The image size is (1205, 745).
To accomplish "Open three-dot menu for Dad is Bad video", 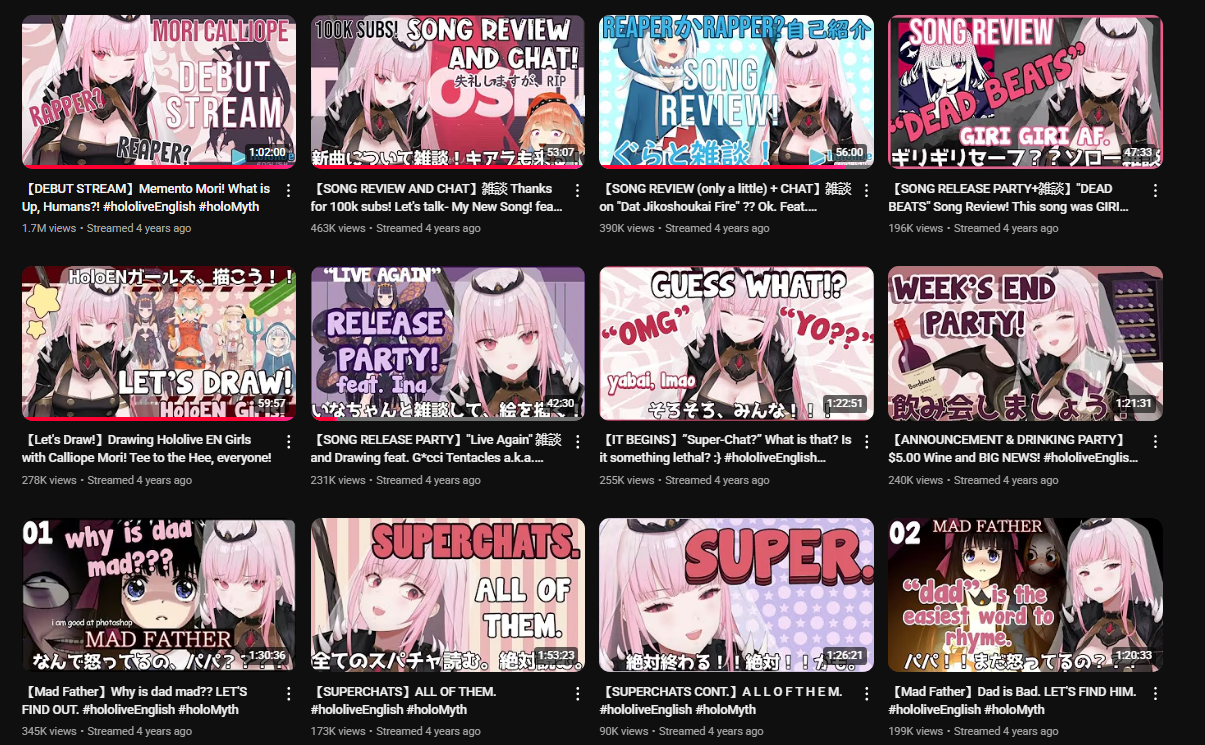I will point(1155,693).
